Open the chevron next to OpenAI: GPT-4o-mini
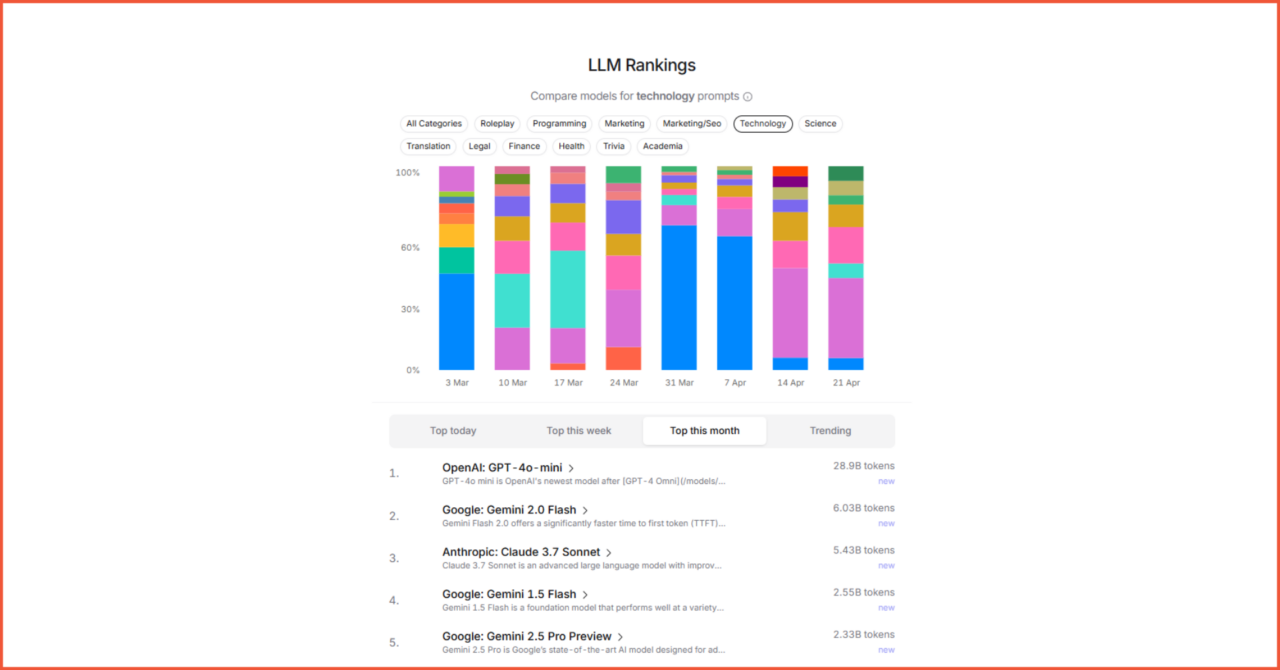 (571, 468)
